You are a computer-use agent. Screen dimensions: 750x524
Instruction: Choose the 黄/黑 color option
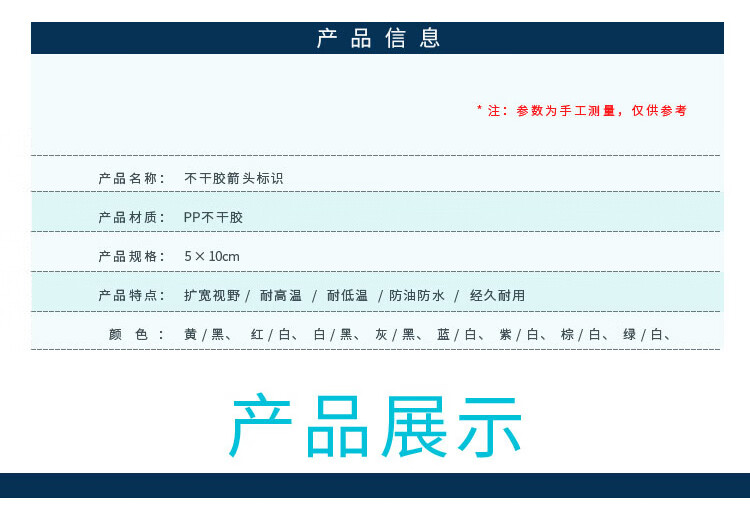click(x=204, y=334)
